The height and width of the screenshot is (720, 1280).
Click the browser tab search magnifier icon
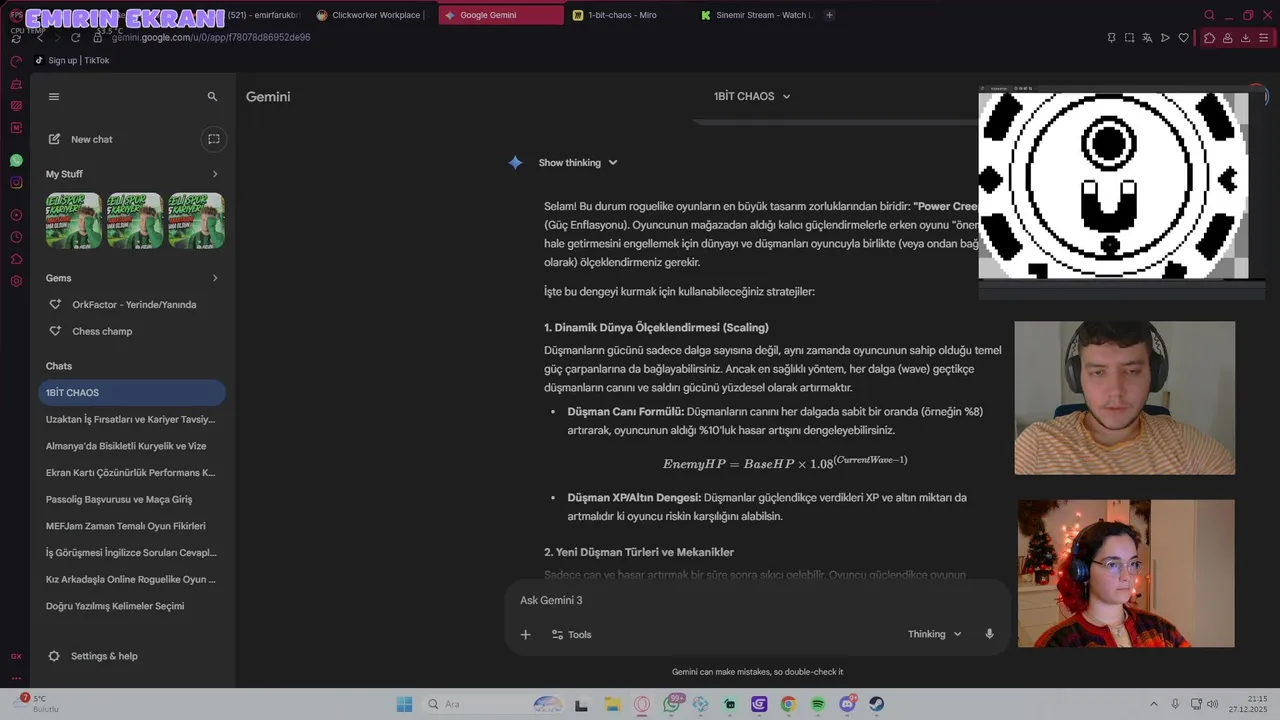(x=1209, y=15)
